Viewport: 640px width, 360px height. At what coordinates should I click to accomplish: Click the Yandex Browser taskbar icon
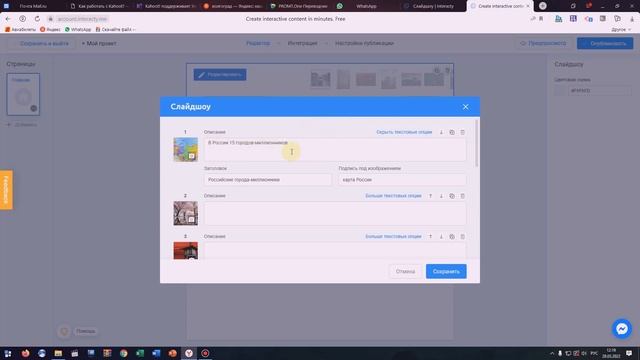[189, 353]
